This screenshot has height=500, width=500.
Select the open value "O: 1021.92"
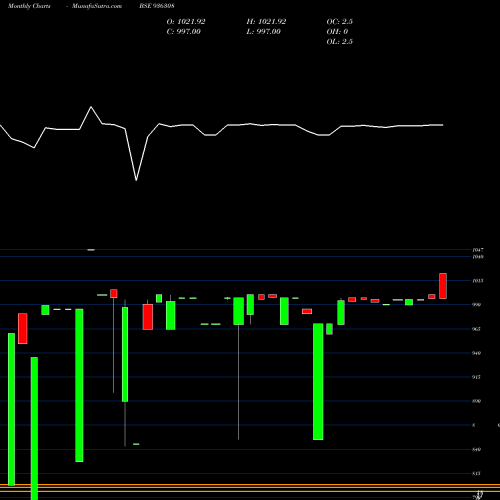(186, 22)
